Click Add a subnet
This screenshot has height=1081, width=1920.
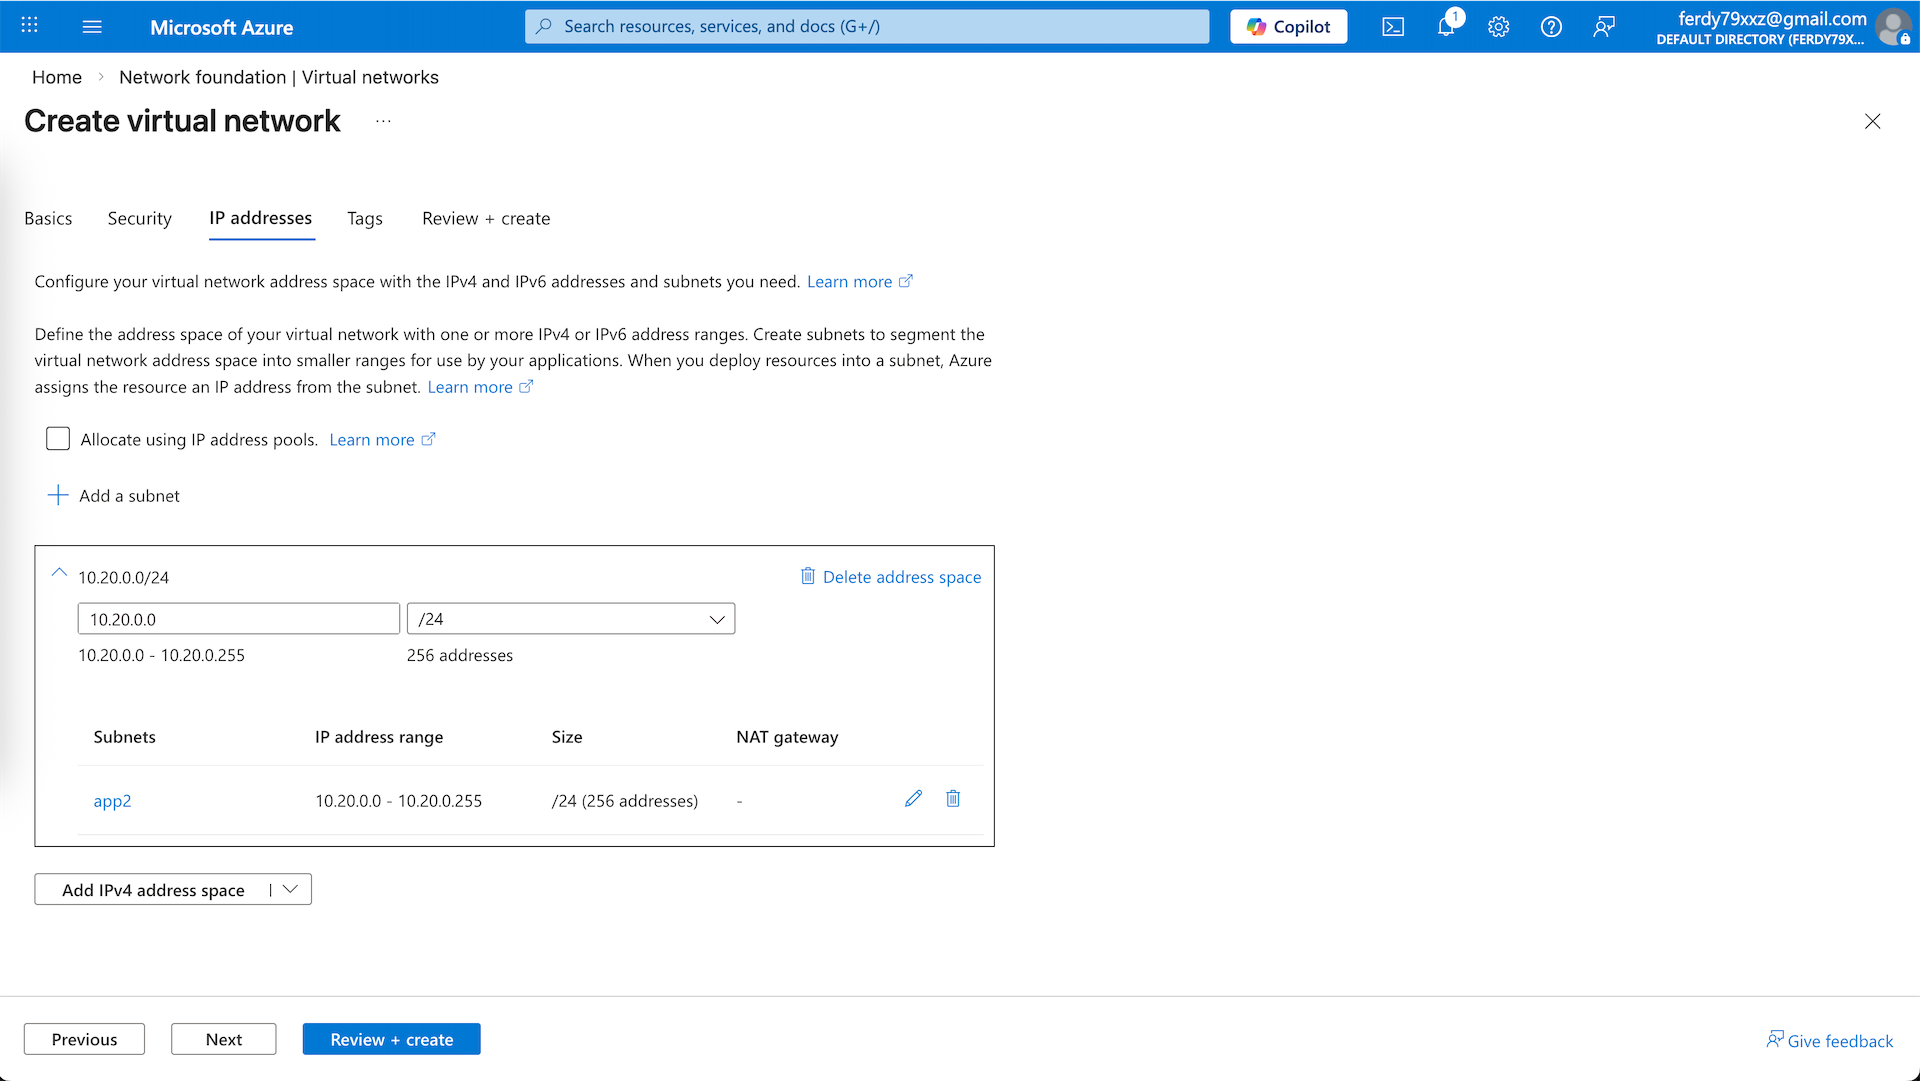[x=114, y=495]
